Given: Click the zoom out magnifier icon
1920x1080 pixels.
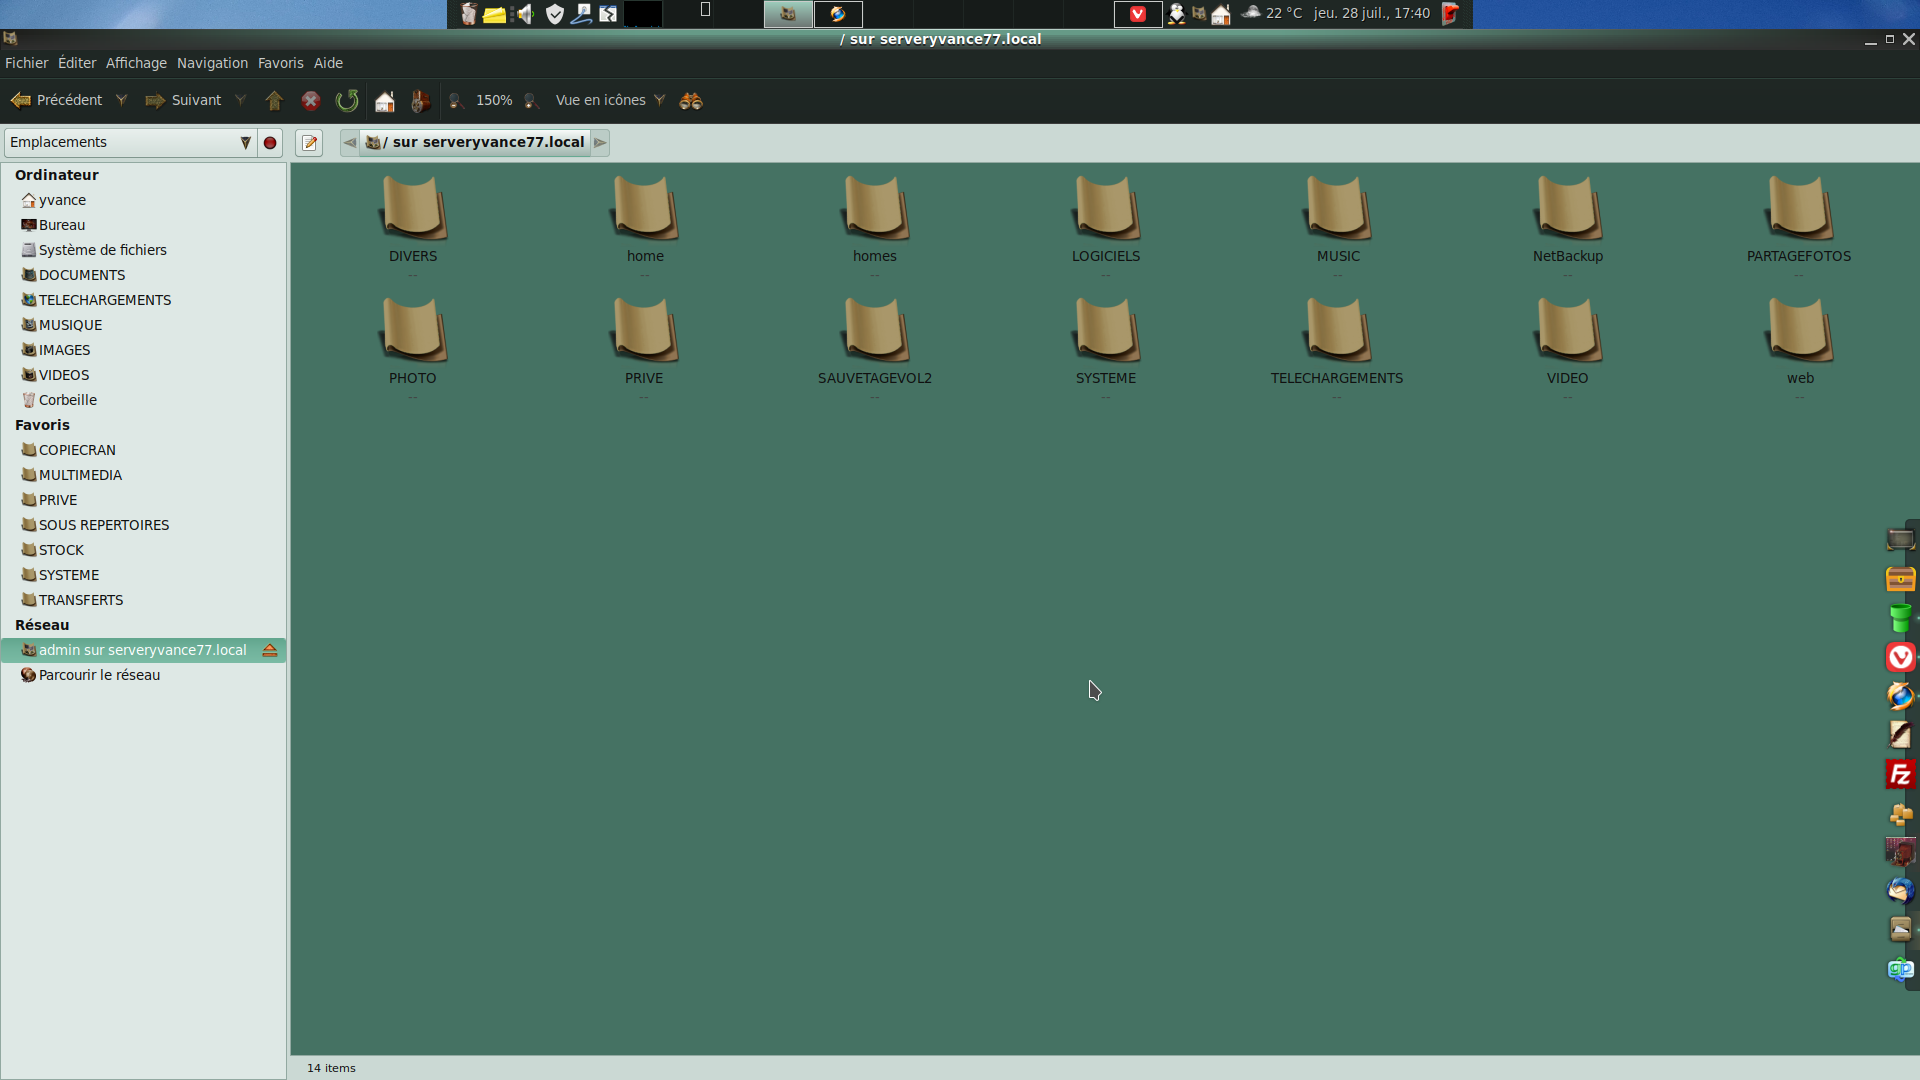Looking at the screenshot, I should [x=456, y=100].
